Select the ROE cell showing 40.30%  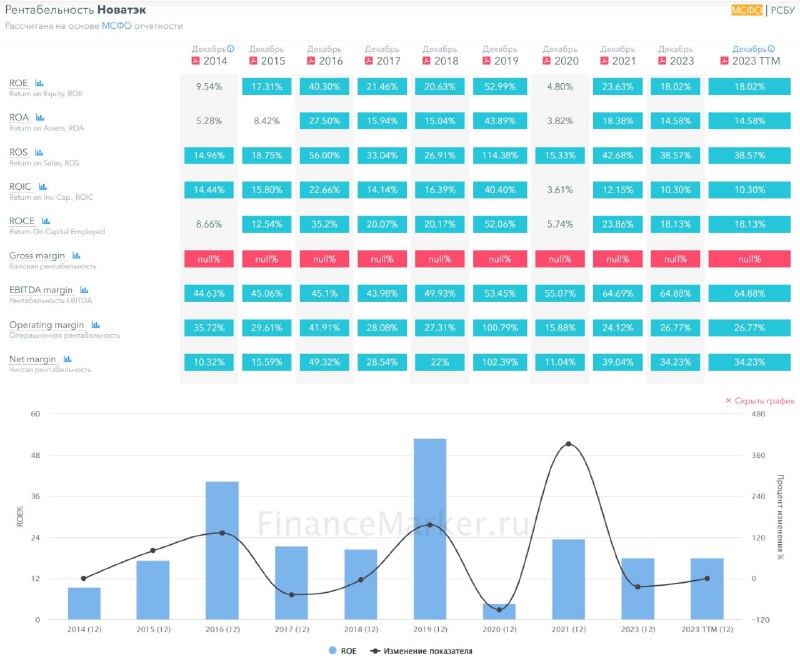324,87
